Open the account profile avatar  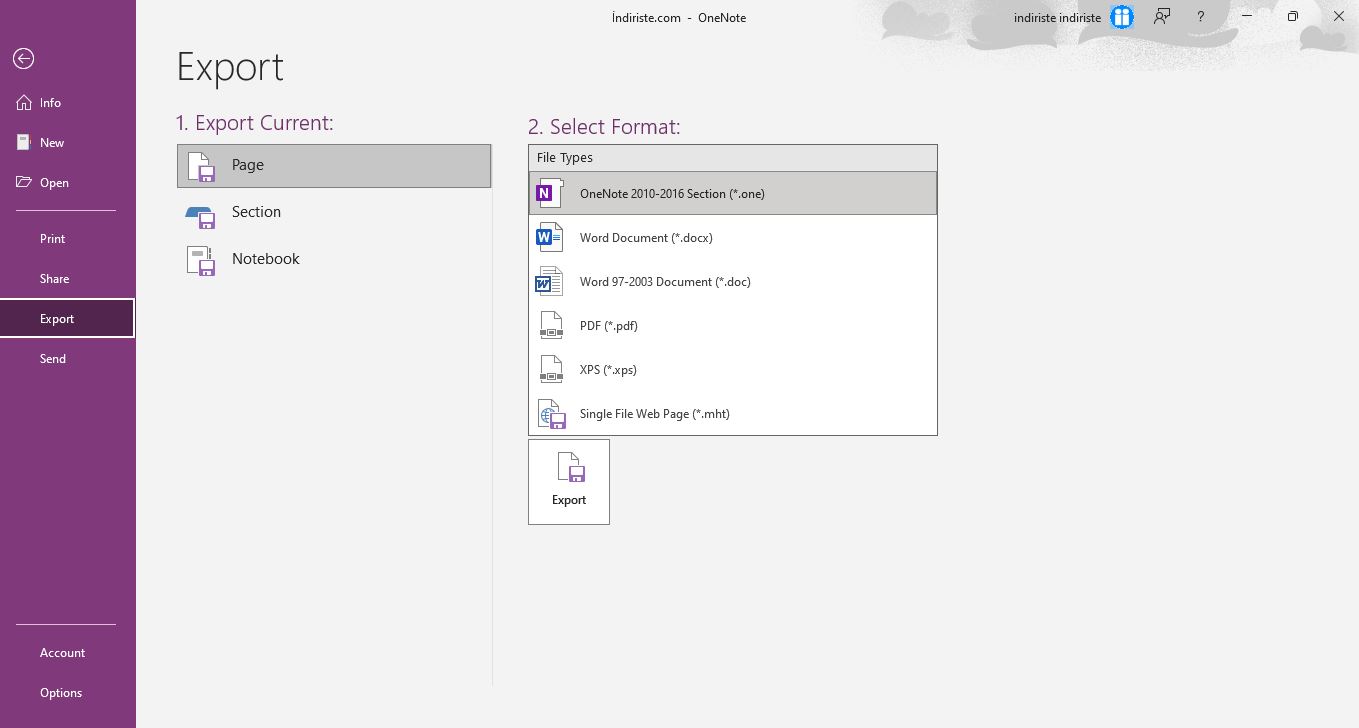click(1122, 17)
